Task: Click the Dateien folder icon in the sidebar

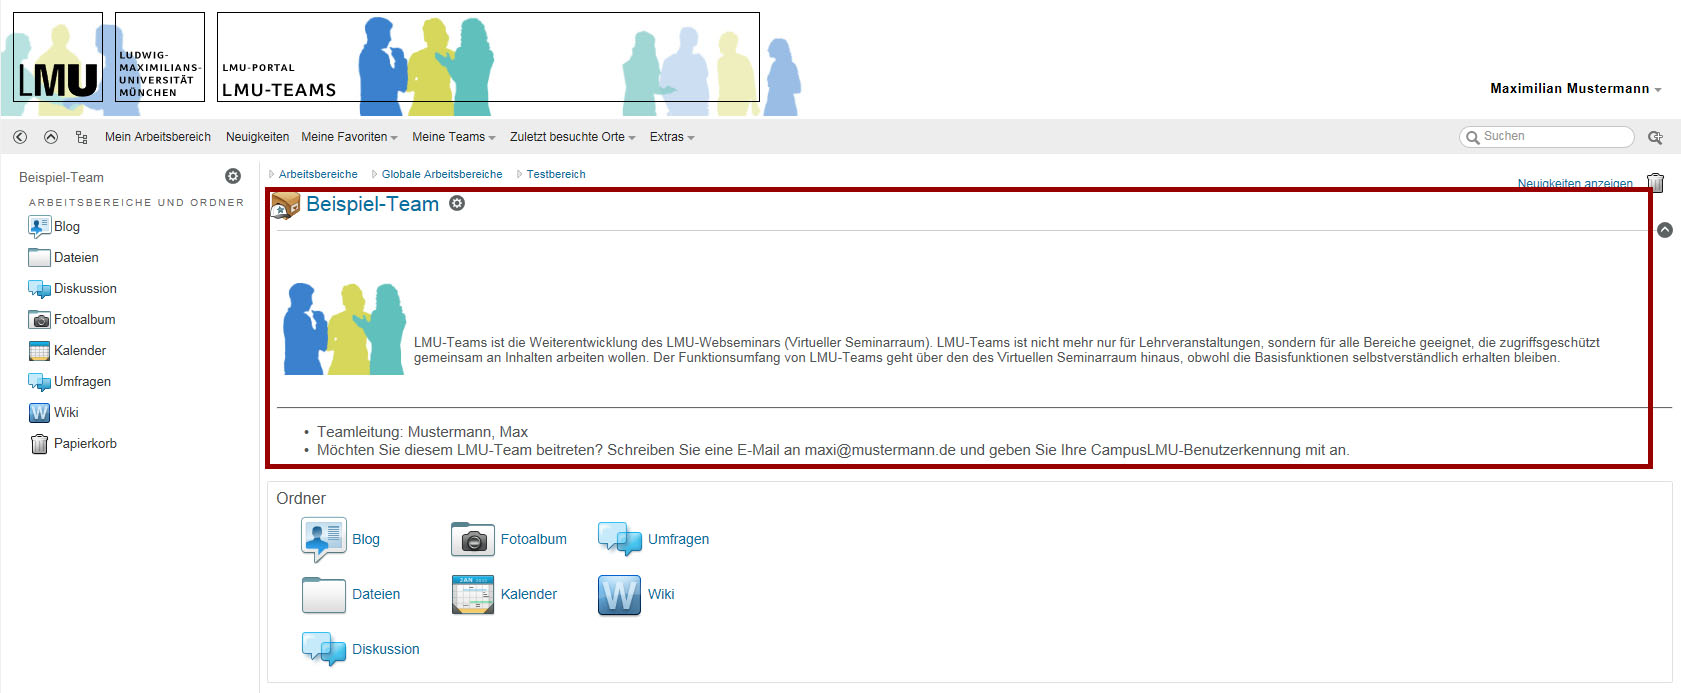Action: tap(39, 257)
